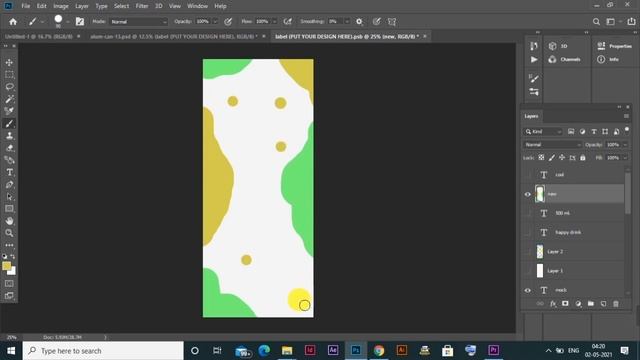Open the brush preset picker dropdown
Image resolution: width=640 pixels, height=360 pixels.
pyautogui.click(x=67, y=22)
